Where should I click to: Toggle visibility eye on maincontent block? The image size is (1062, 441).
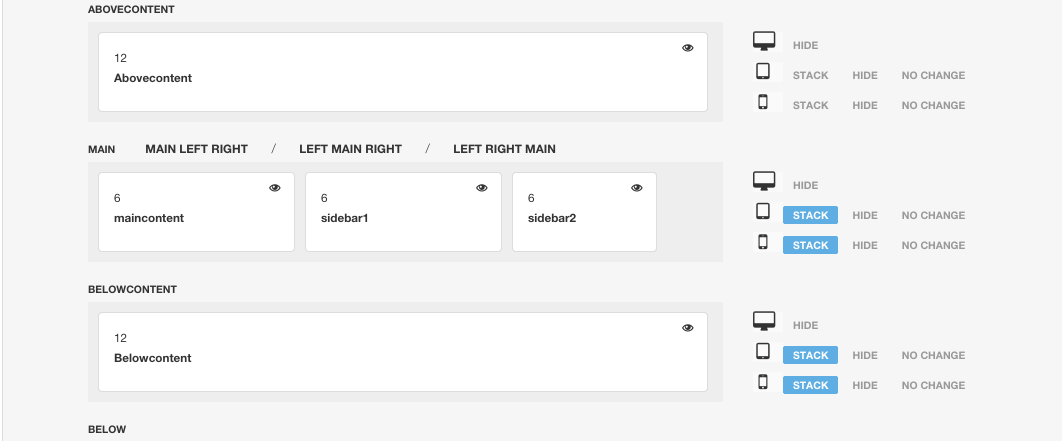pyautogui.click(x=274, y=188)
